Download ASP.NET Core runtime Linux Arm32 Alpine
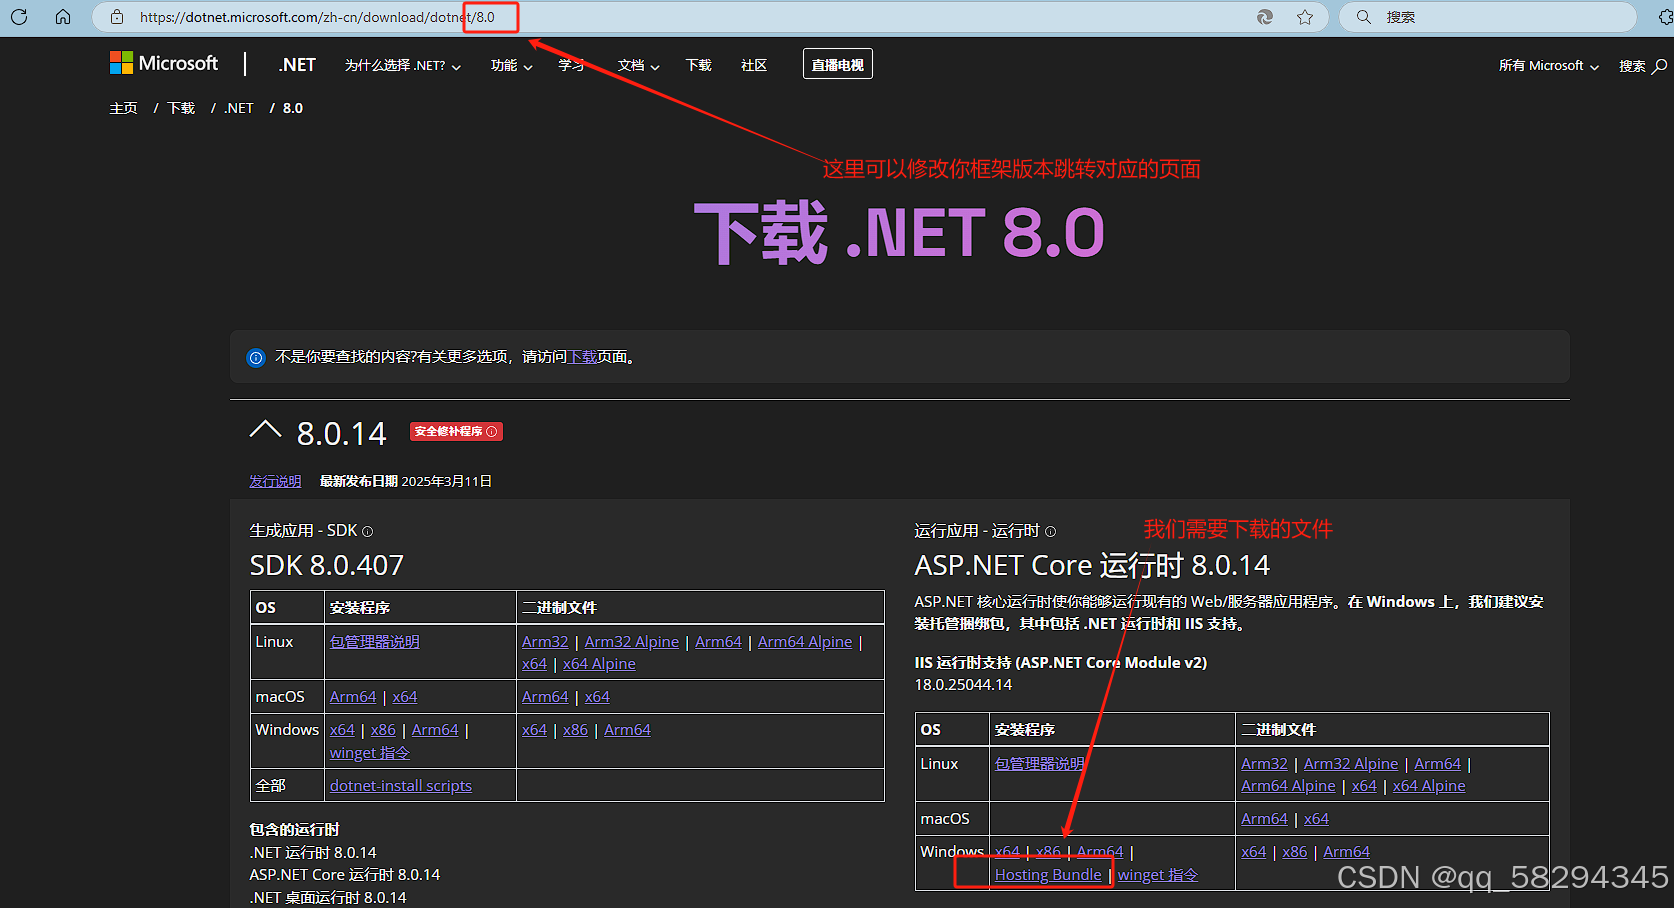The width and height of the screenshot is (1674, 908). coord(1351,764)
